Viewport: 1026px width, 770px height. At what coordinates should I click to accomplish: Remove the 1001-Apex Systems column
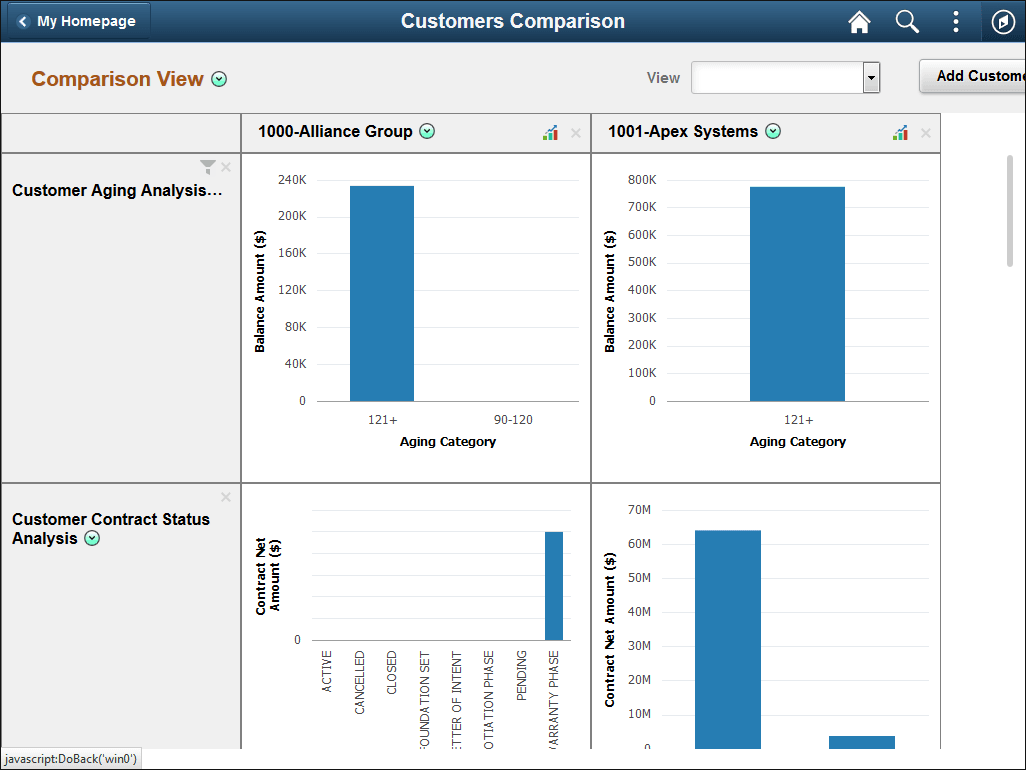click(x=925, y=132)
